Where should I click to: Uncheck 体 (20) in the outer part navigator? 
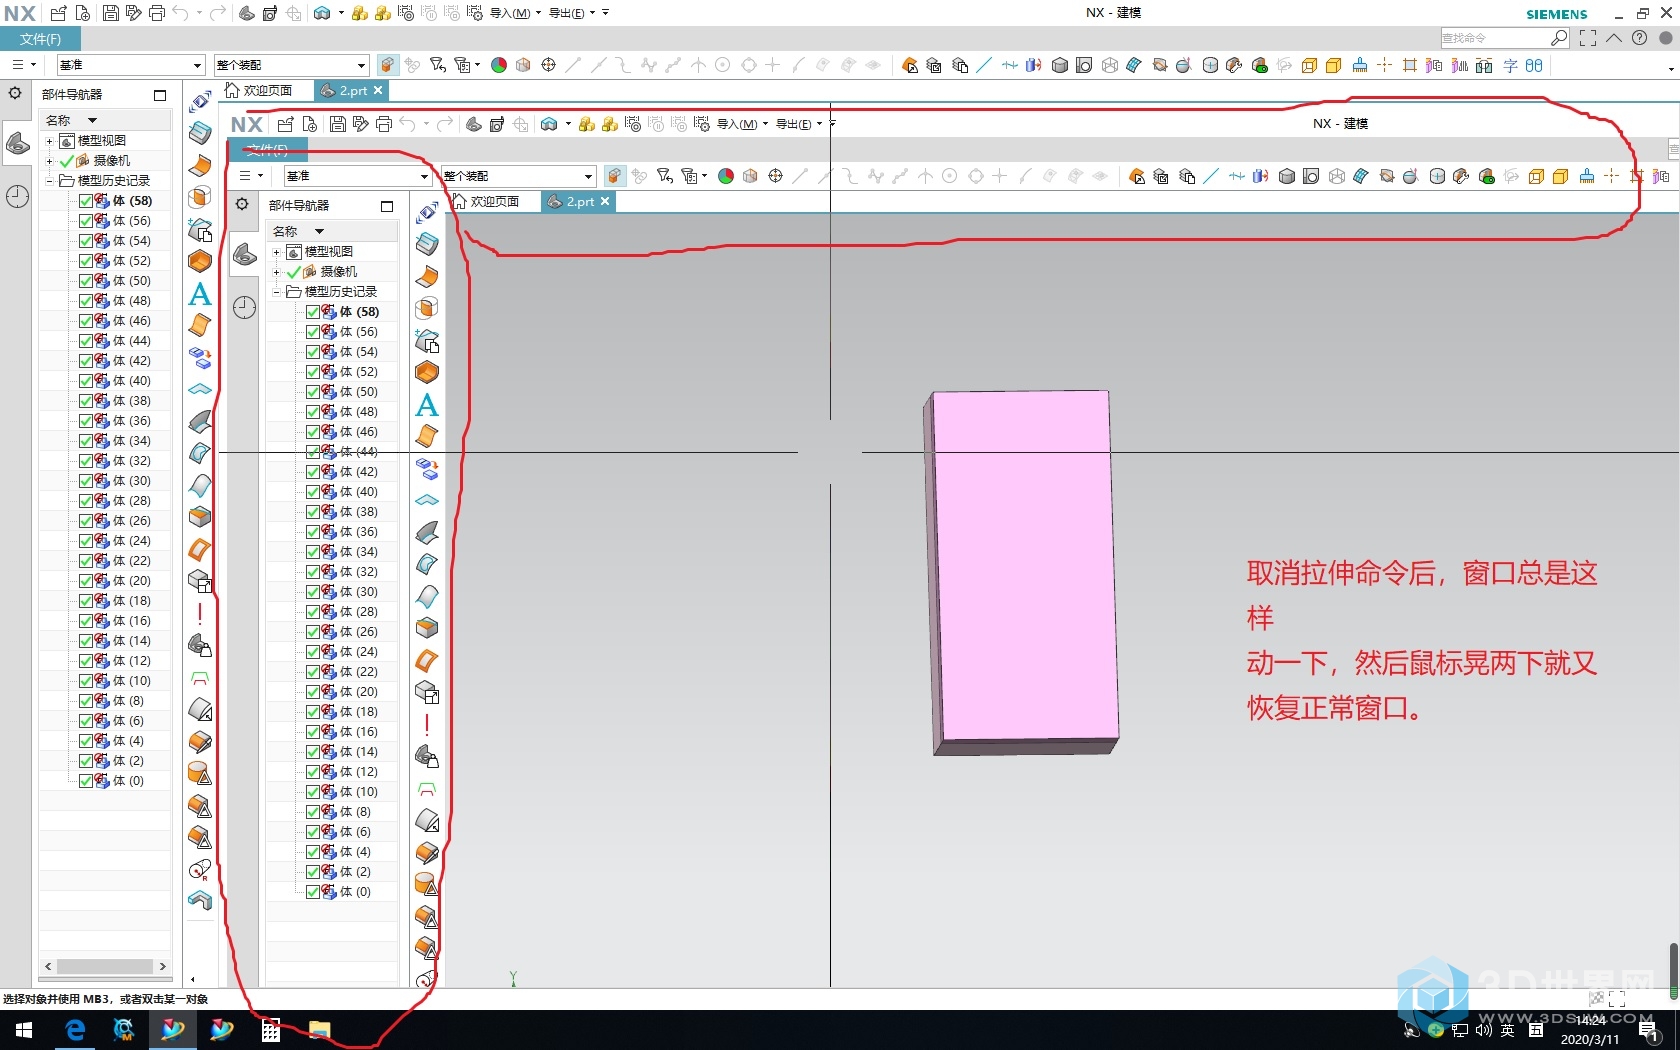86,581
